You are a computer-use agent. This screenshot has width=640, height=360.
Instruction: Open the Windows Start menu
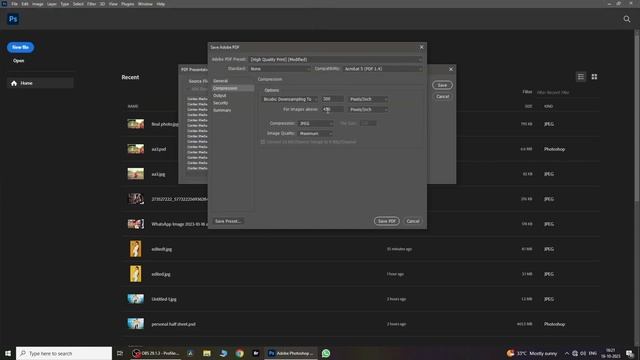(x=8, y=353)
